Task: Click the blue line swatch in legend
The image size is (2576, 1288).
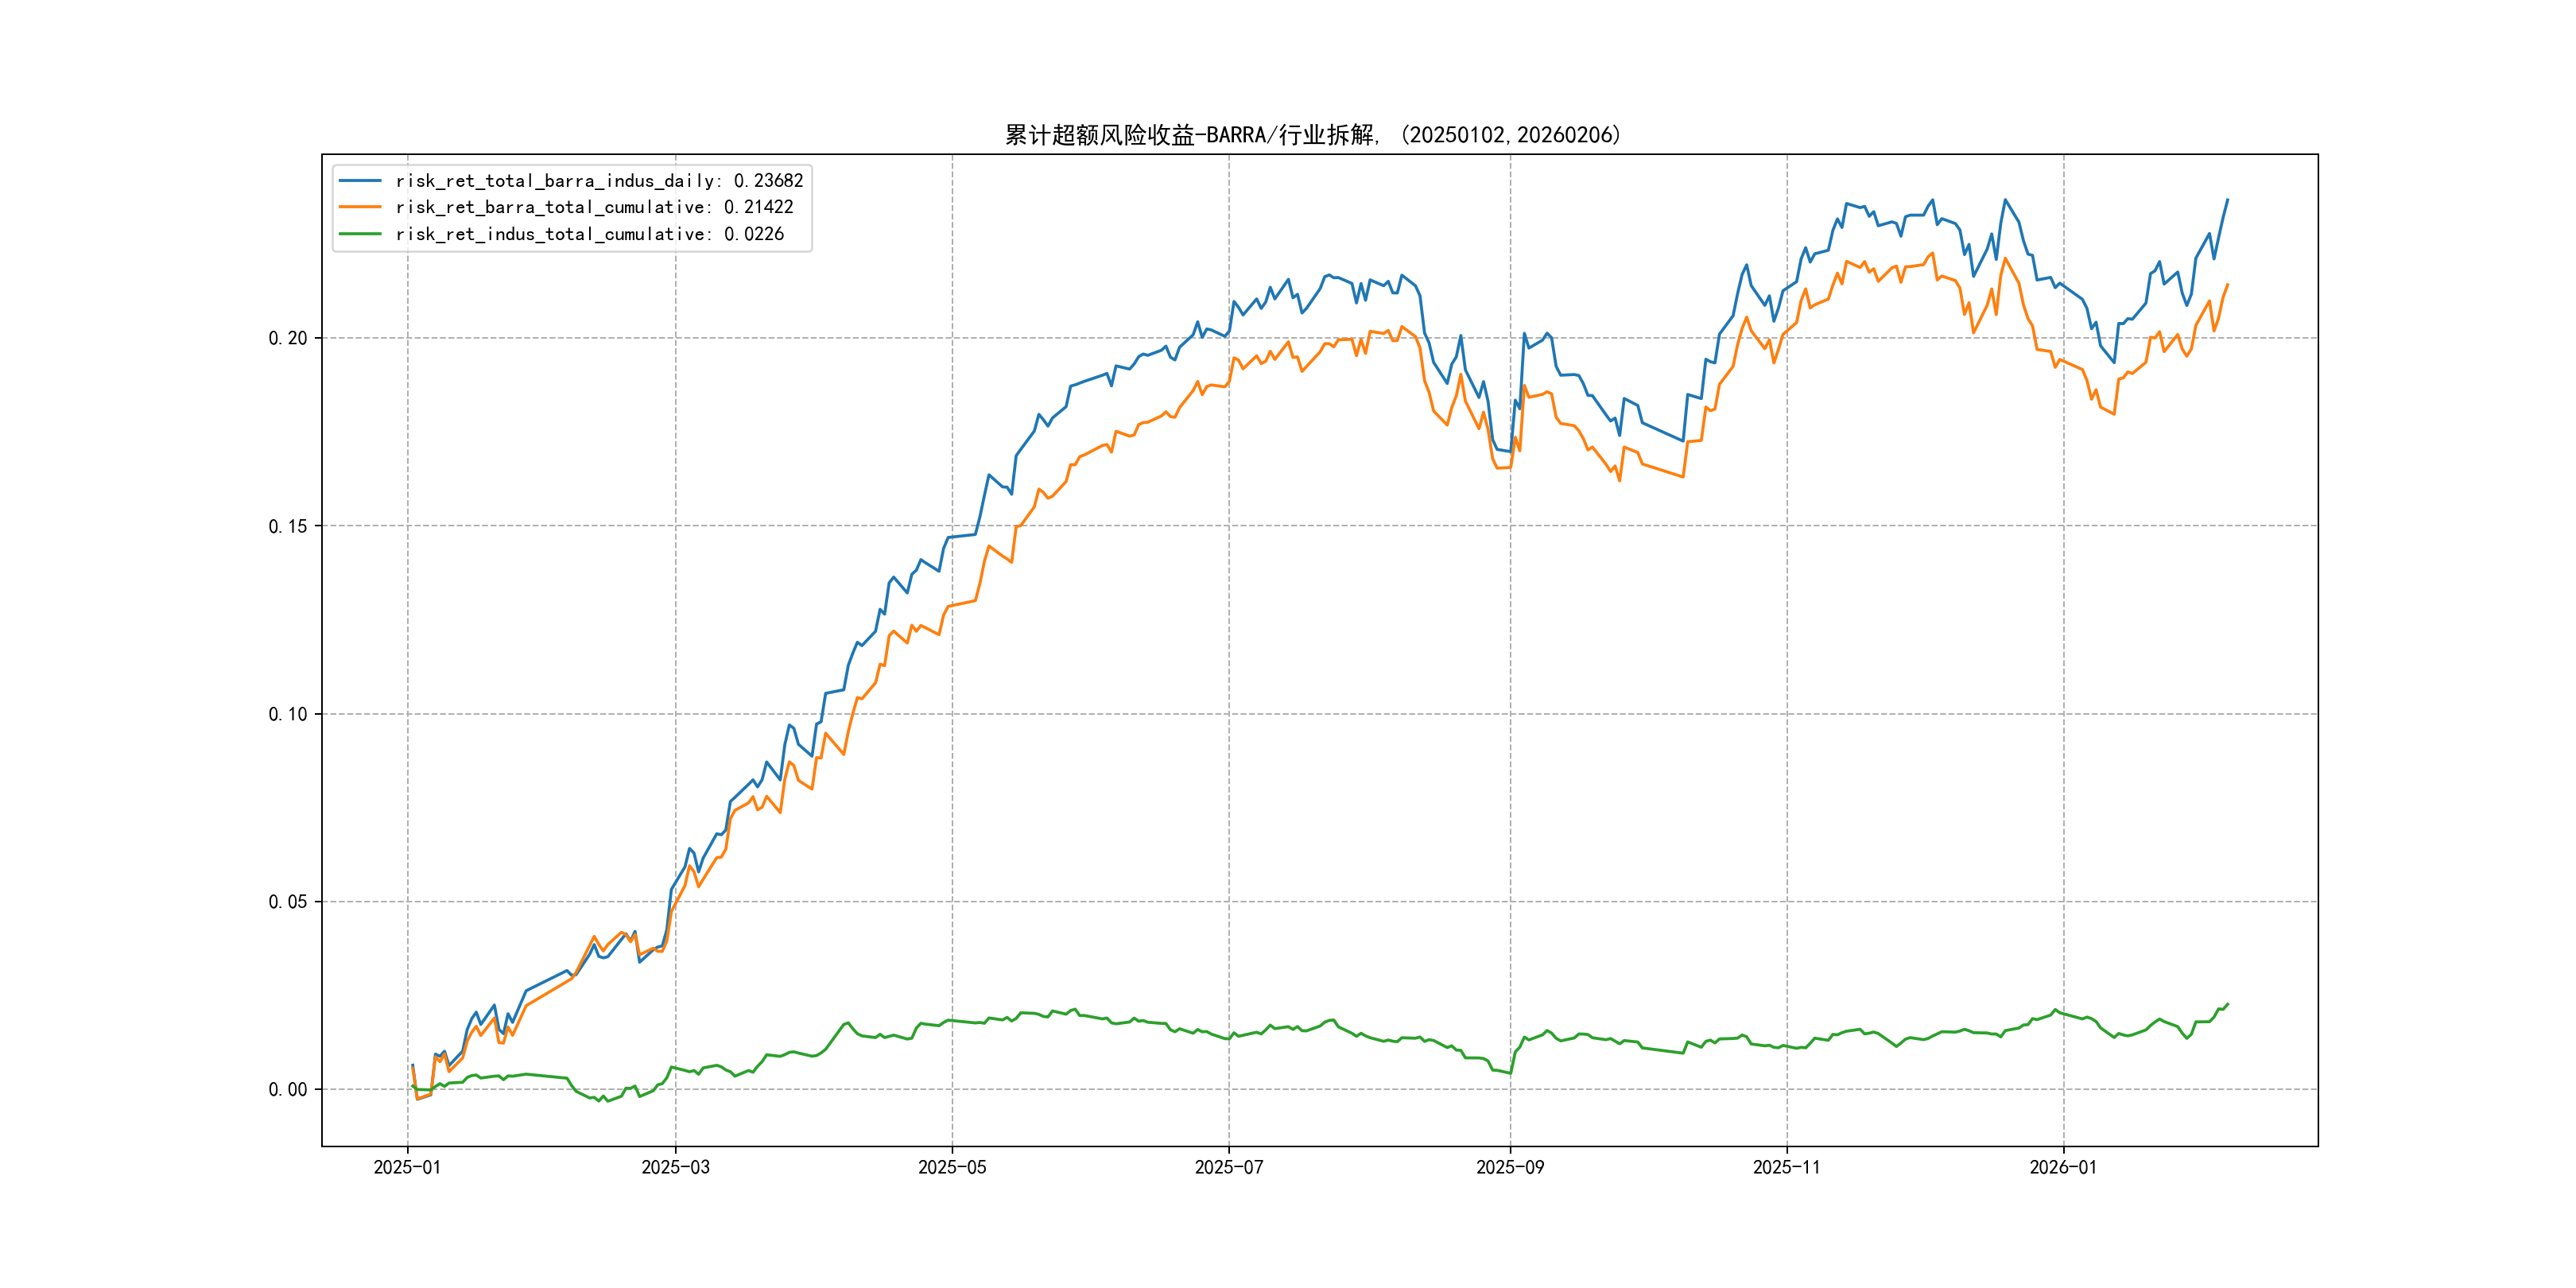Action: coord(360,181)
